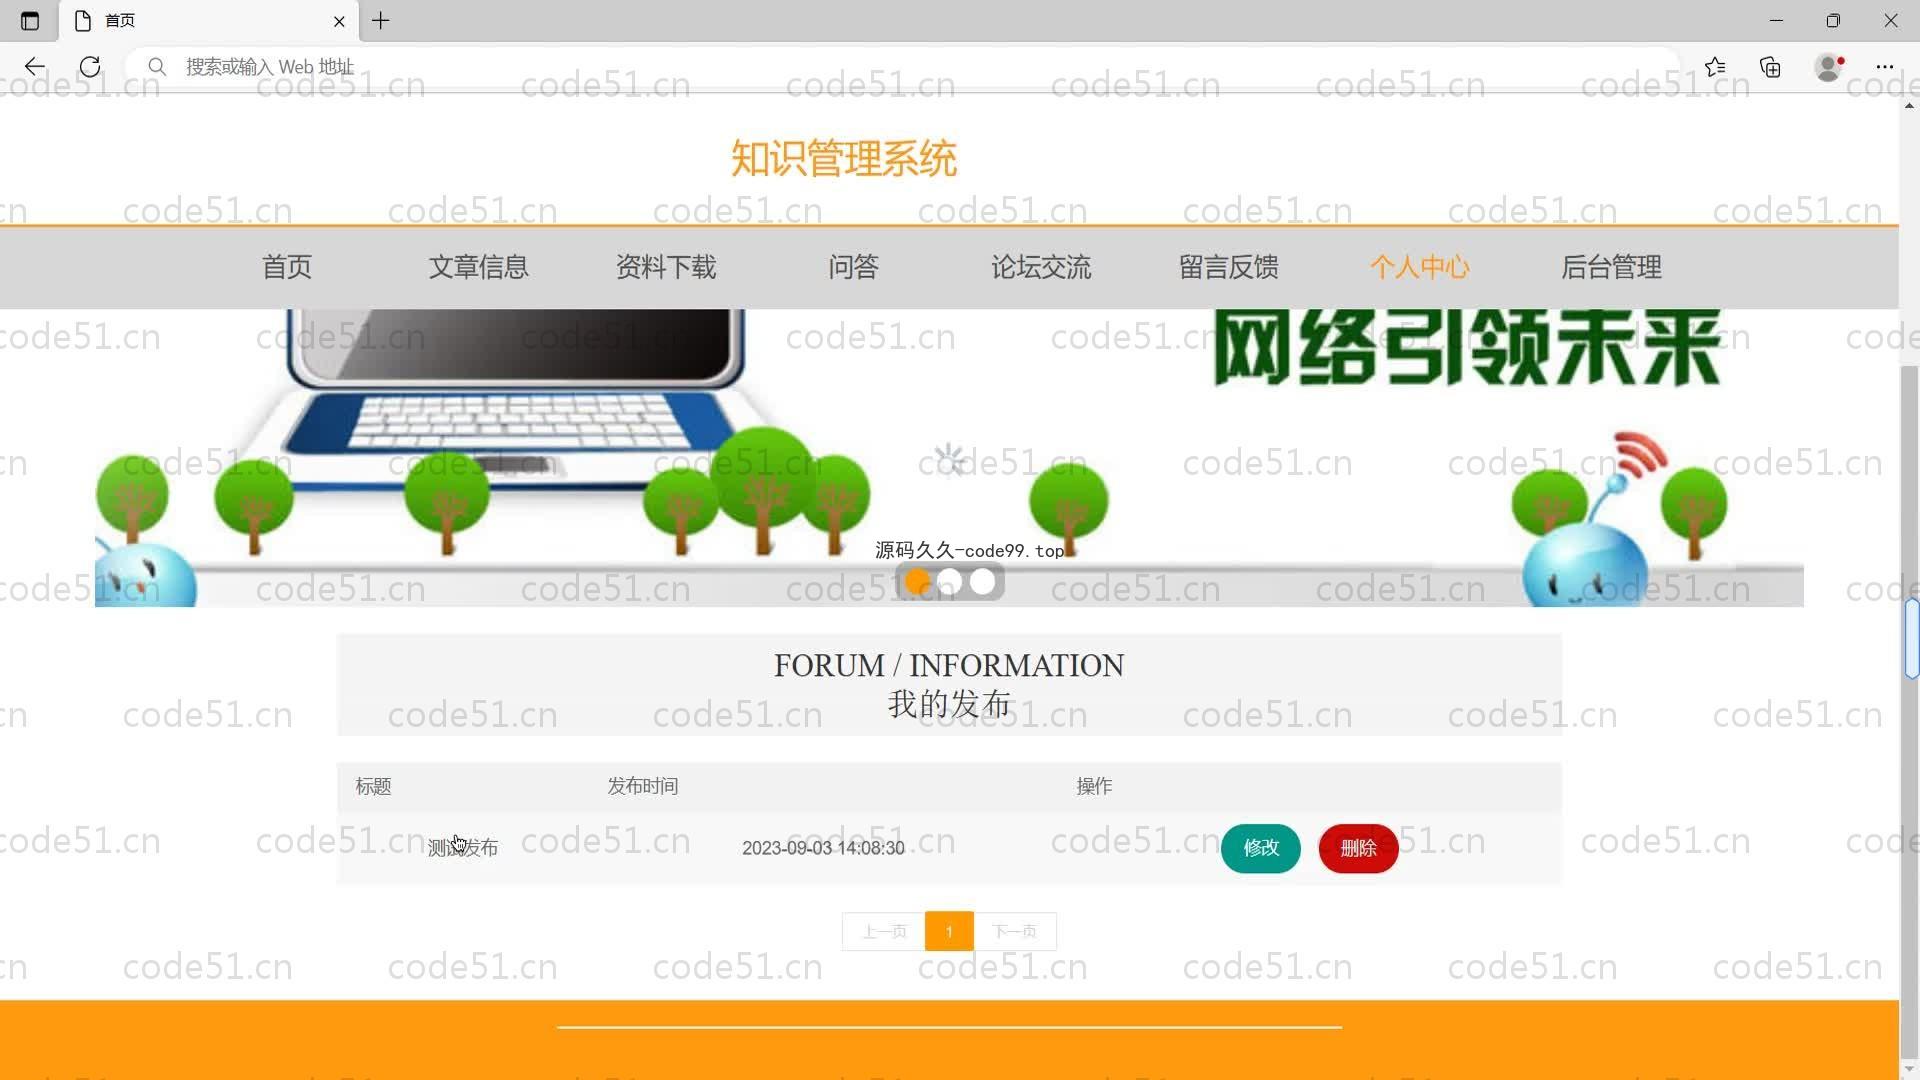Image resolution: width=1920 pixels, height=1080 pixels.
Task: Reload the page with refresh icon
Action: [x=90, y=67]
